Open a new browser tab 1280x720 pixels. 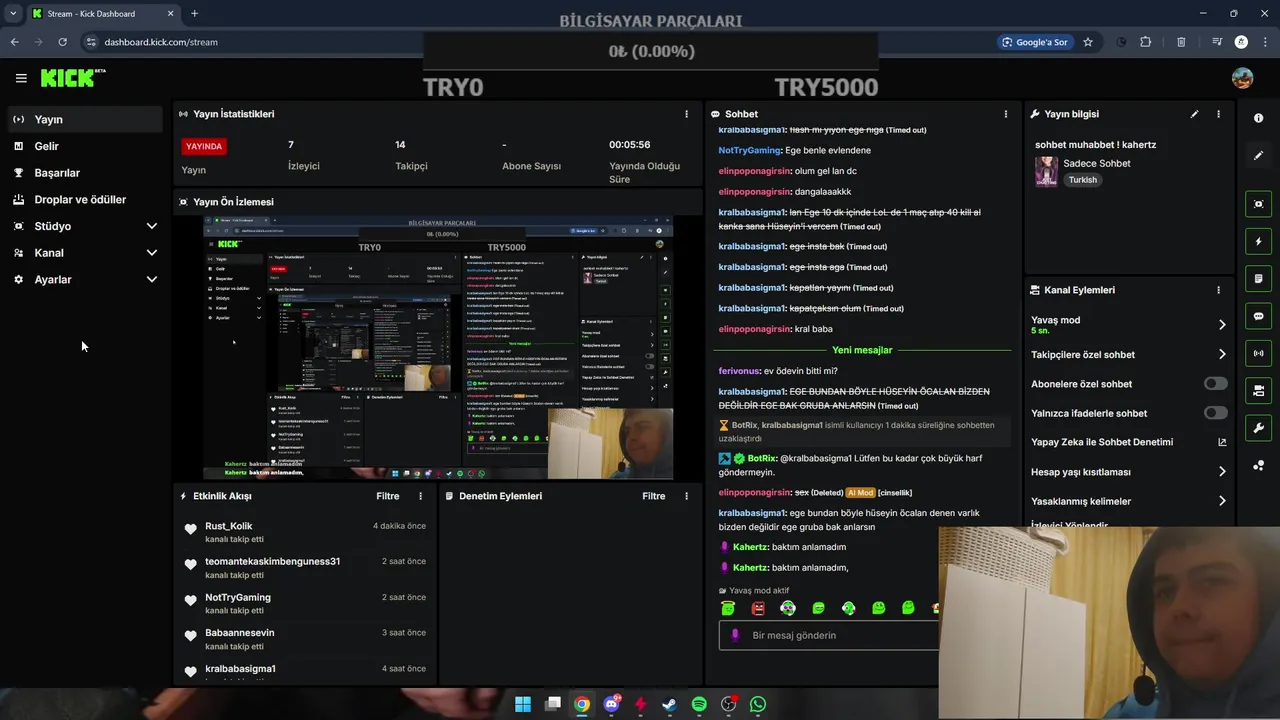[x=194, y=14]
